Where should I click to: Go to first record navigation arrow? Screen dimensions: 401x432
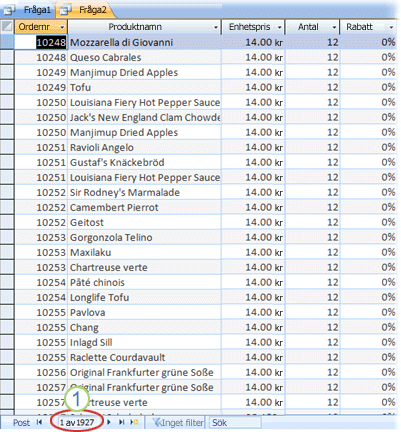click(40, 422)
